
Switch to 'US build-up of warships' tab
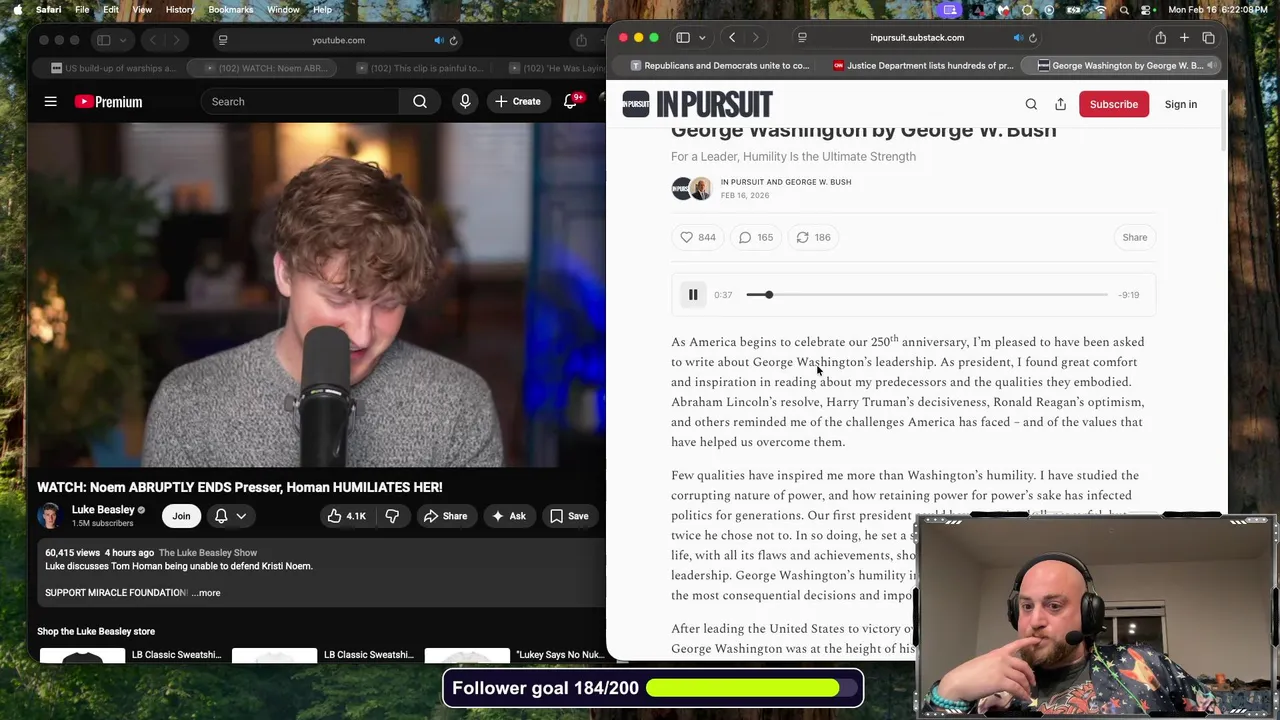point(113,68)
